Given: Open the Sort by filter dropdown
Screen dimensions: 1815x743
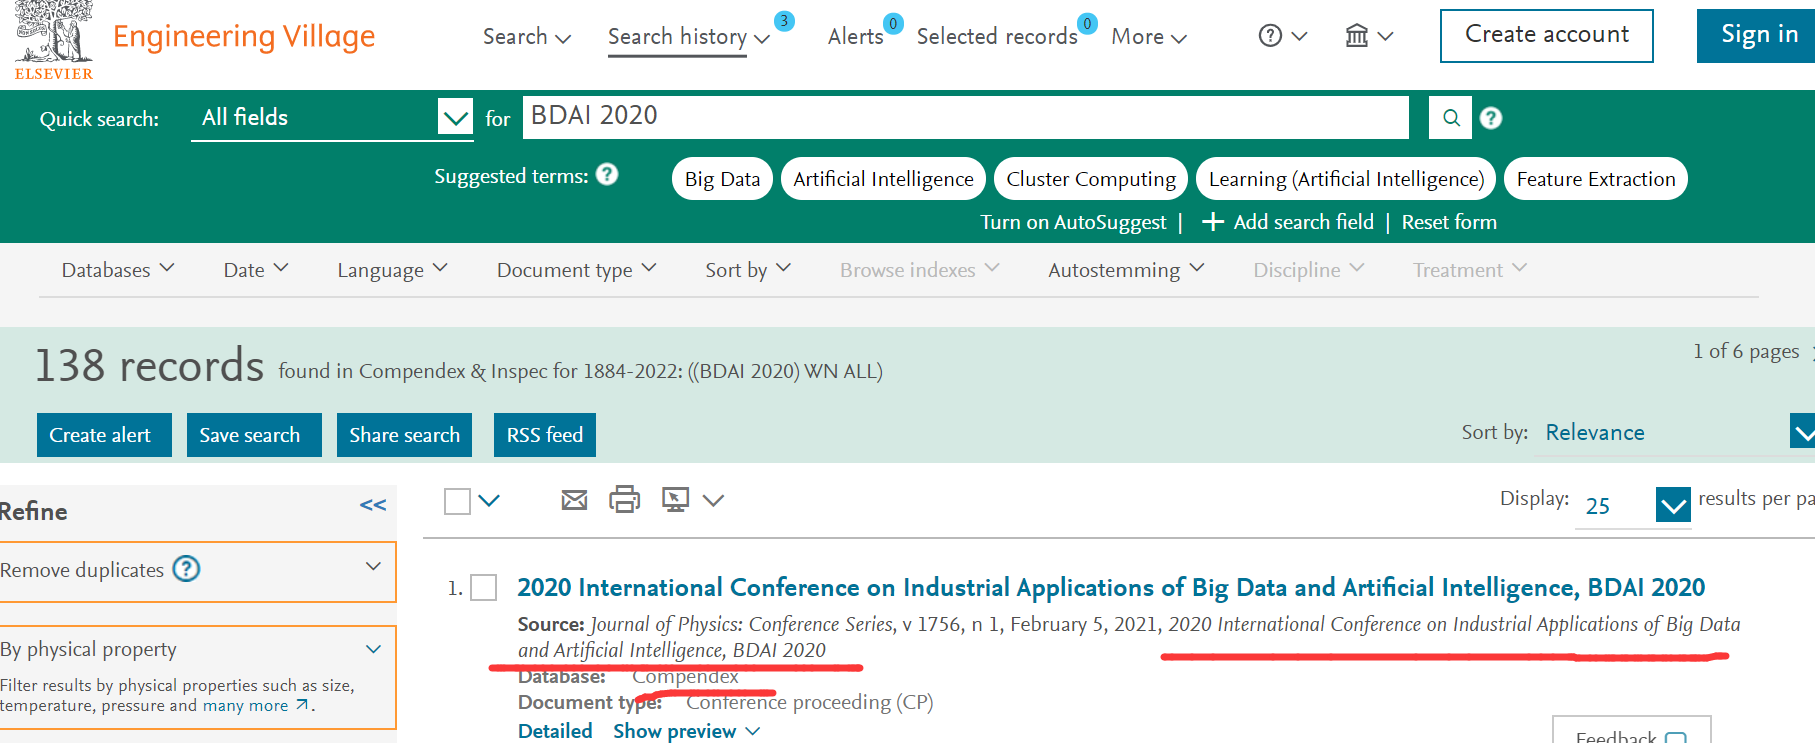Looking at the screenshot, I should tap(748, 270).
